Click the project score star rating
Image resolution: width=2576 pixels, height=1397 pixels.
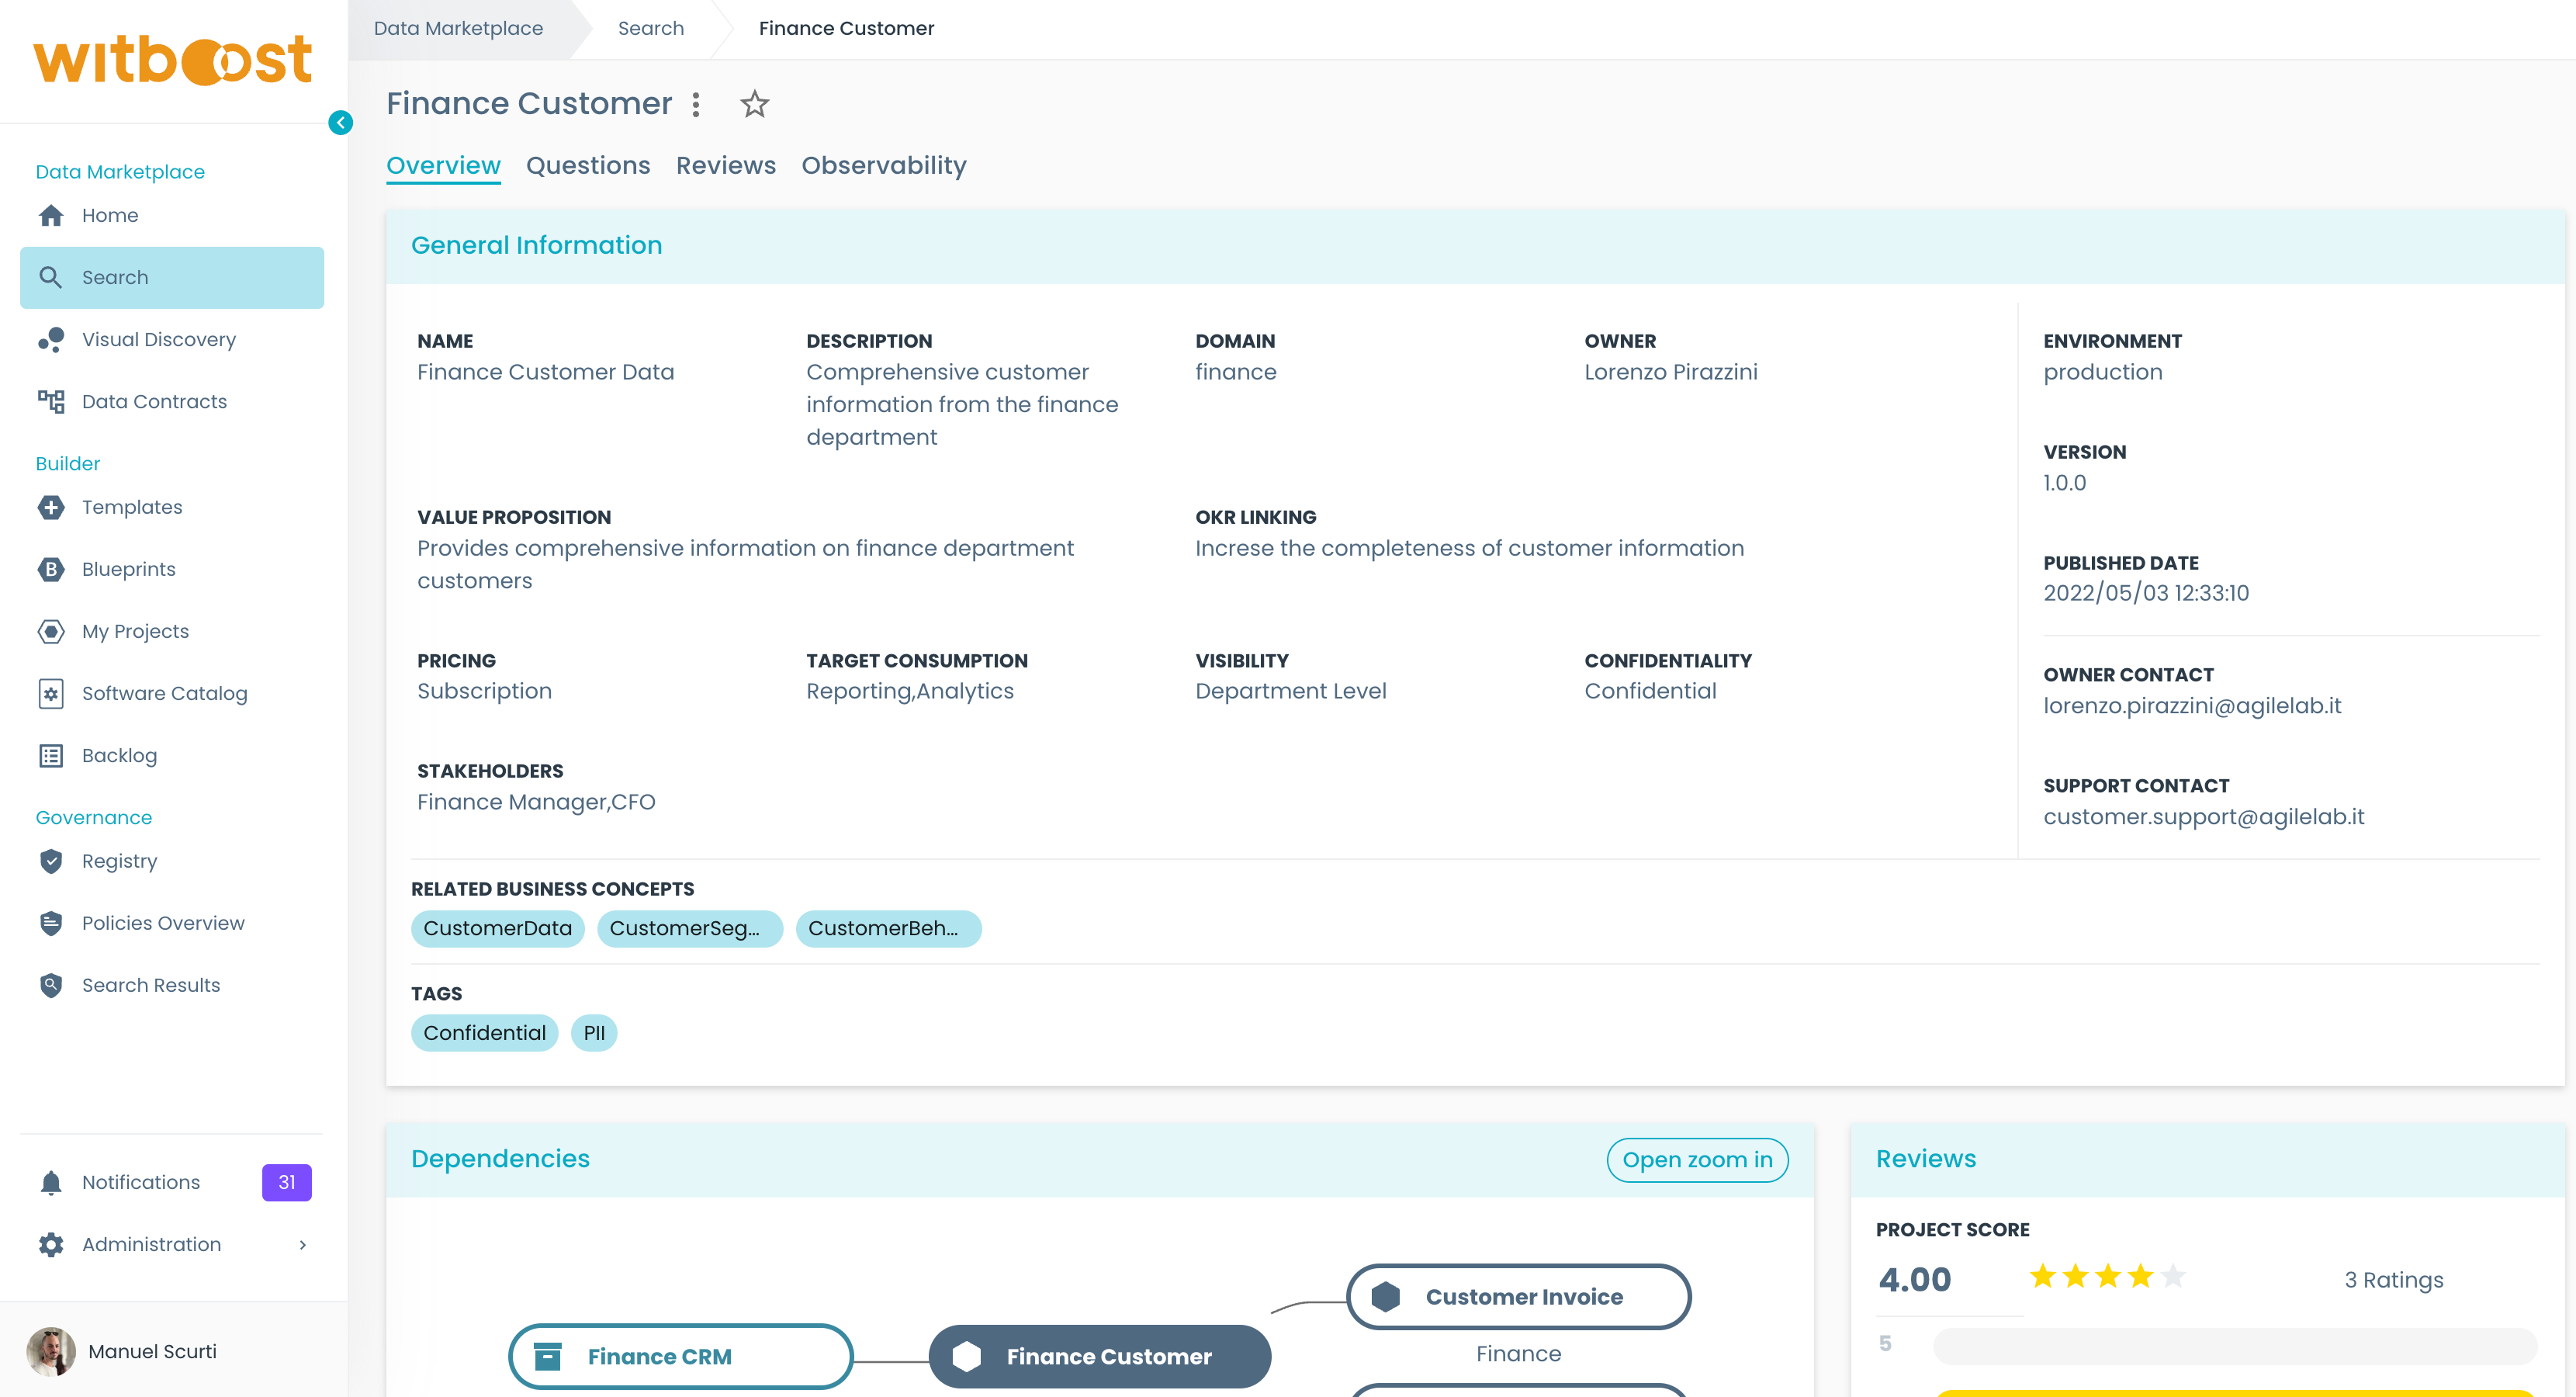pyautogui.click(x=2106, y=1277)
